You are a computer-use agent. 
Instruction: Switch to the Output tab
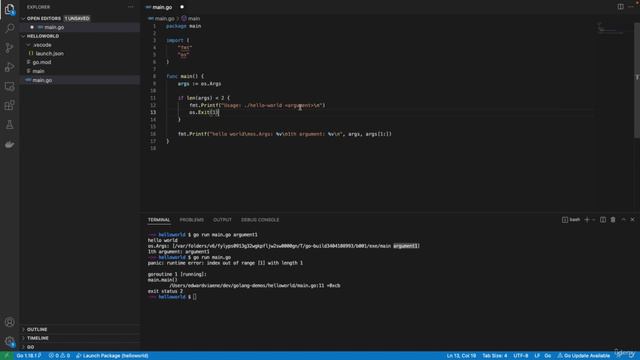(222, 220)
